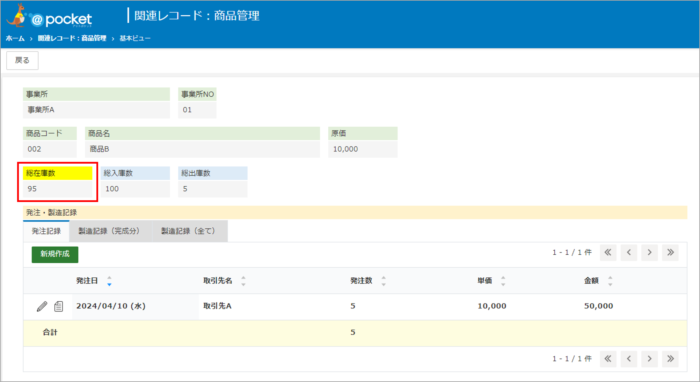Viewport: 700px width, 382px height.
Task: Click page title 関連レコード:商品管理
Action: click(197, 16)
